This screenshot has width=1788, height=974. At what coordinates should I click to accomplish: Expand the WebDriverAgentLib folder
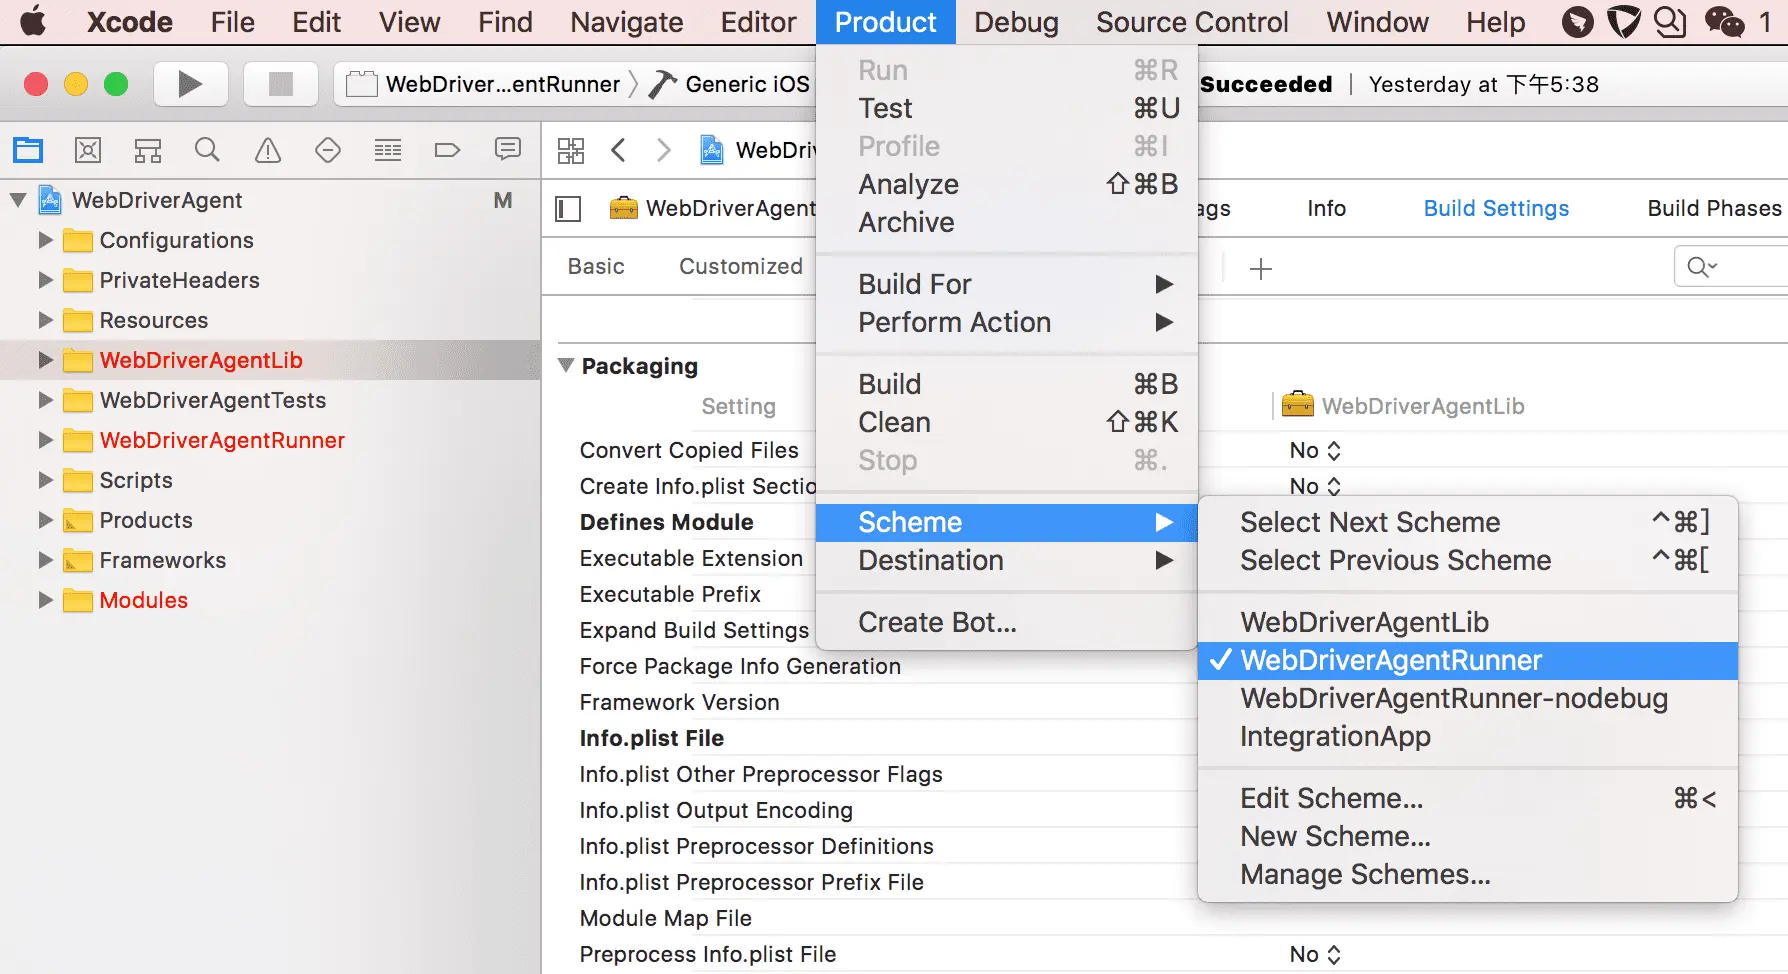(45, 360)
